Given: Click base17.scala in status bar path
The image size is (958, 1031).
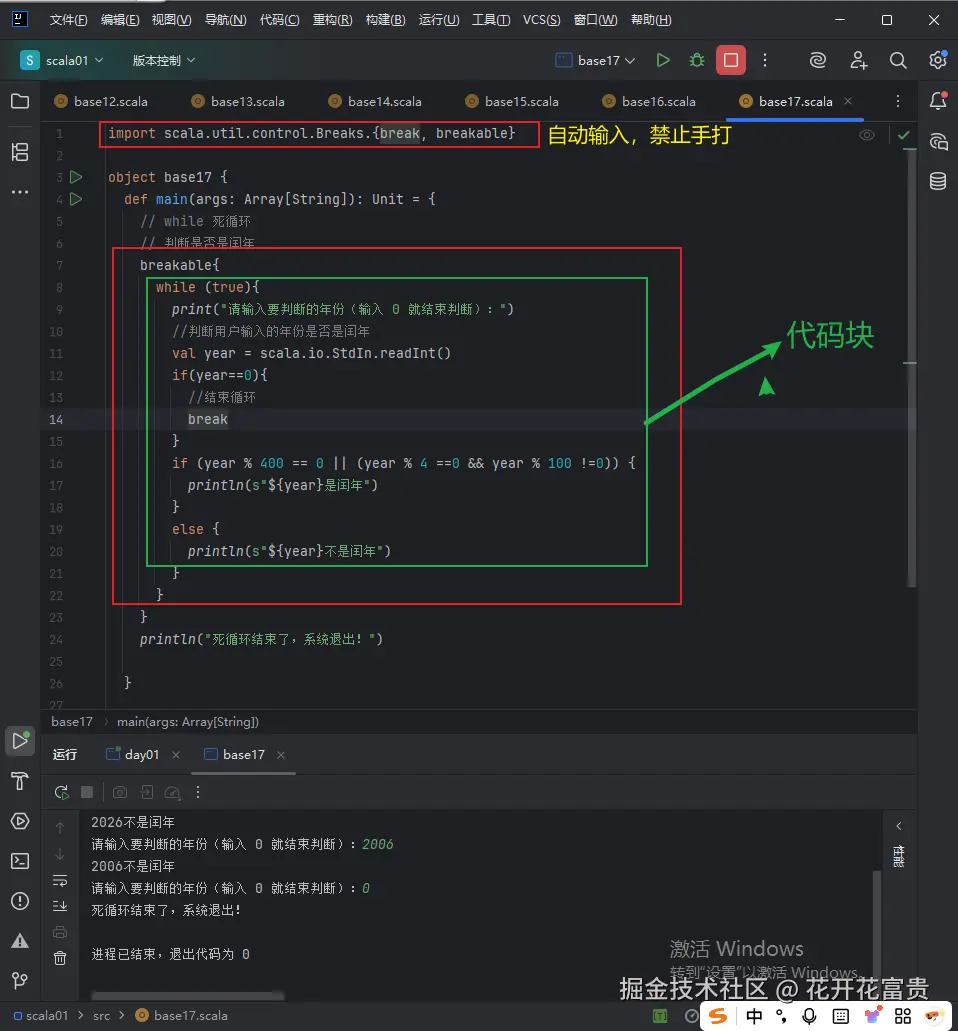Looking at the screenshot, I should coord(181,1015).
